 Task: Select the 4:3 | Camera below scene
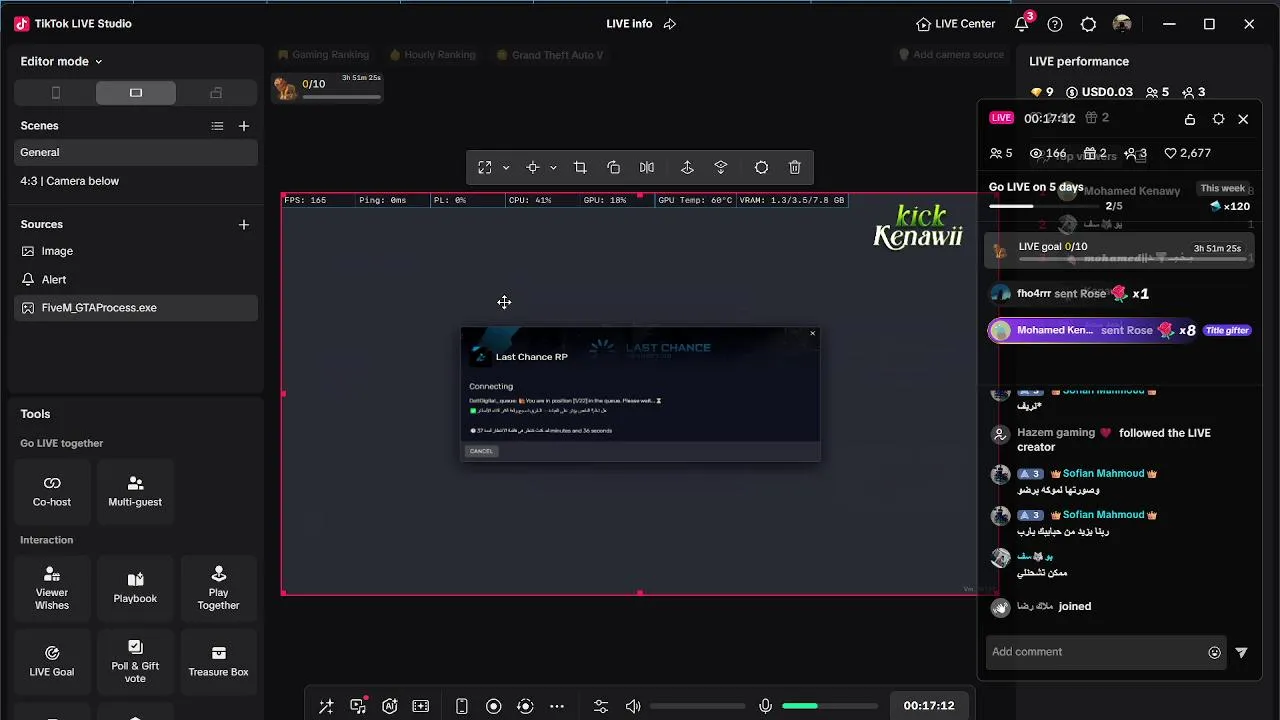pos(136,181)
